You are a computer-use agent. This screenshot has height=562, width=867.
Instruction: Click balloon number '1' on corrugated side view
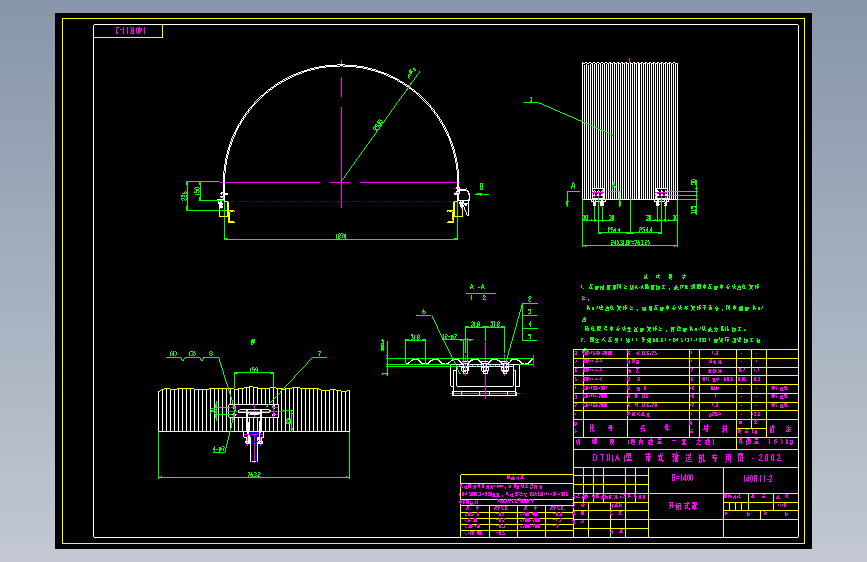pyautogui.click(x=531, y=100)
